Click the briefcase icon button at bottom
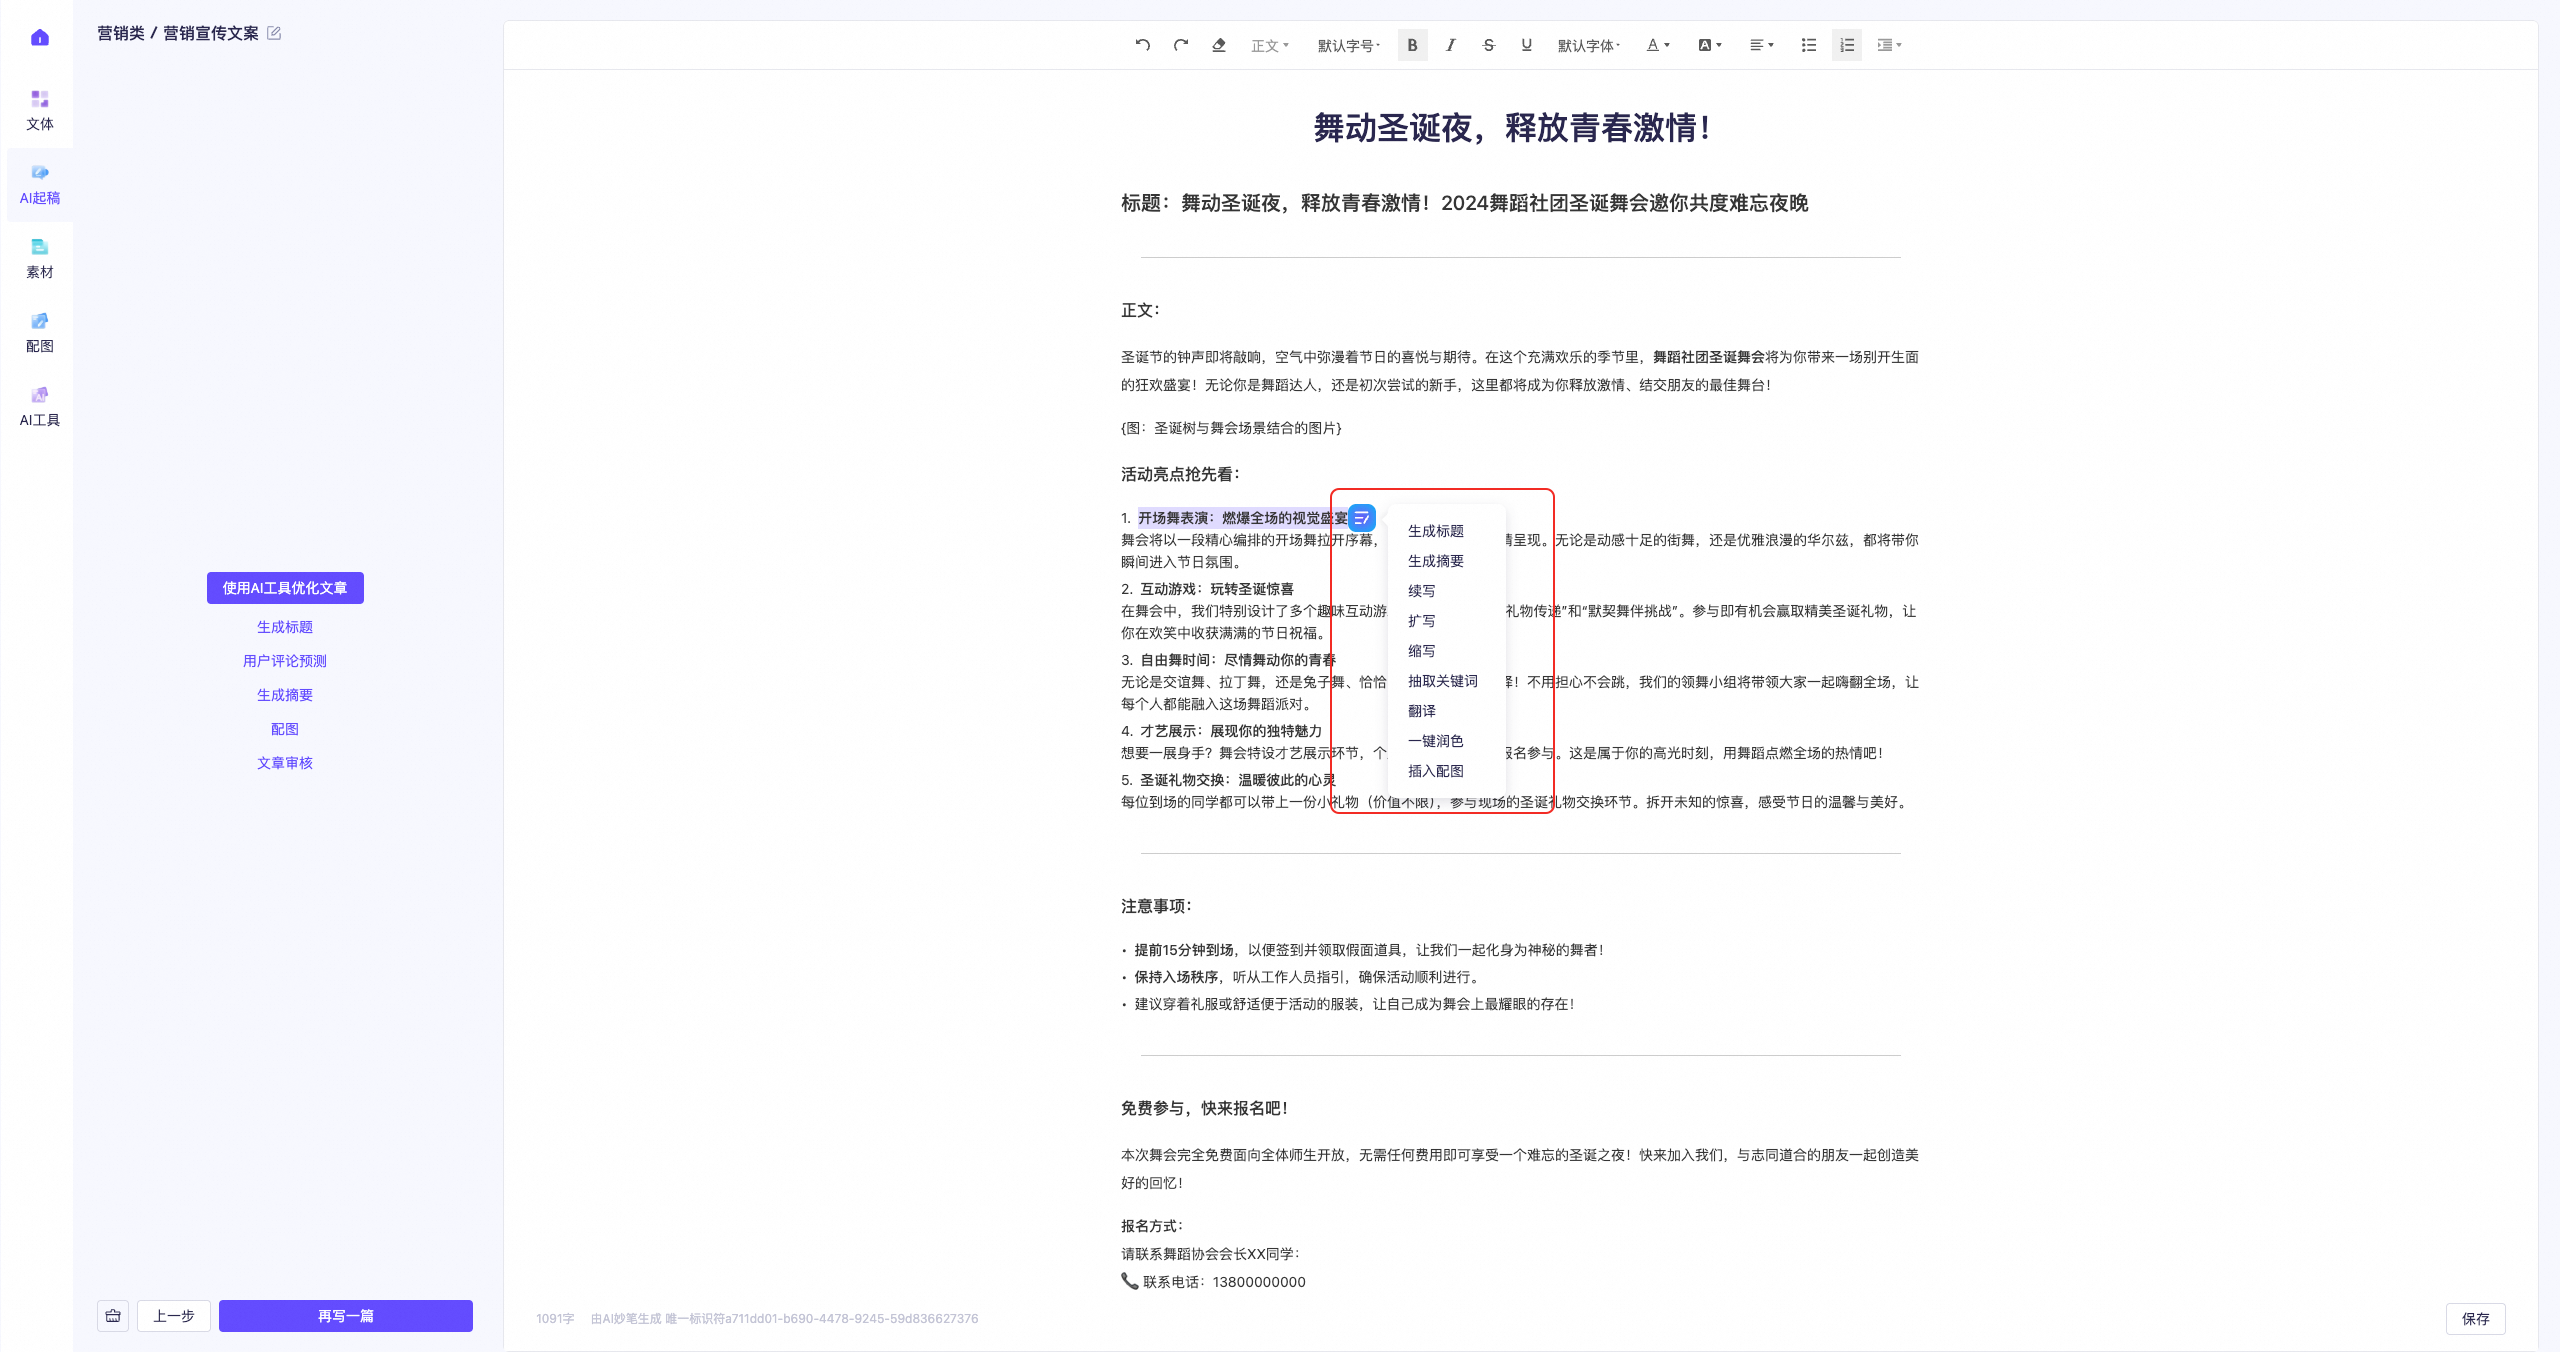Screen dimensions: 2560x1352 pyautogui.click(x=113, y=1316)
